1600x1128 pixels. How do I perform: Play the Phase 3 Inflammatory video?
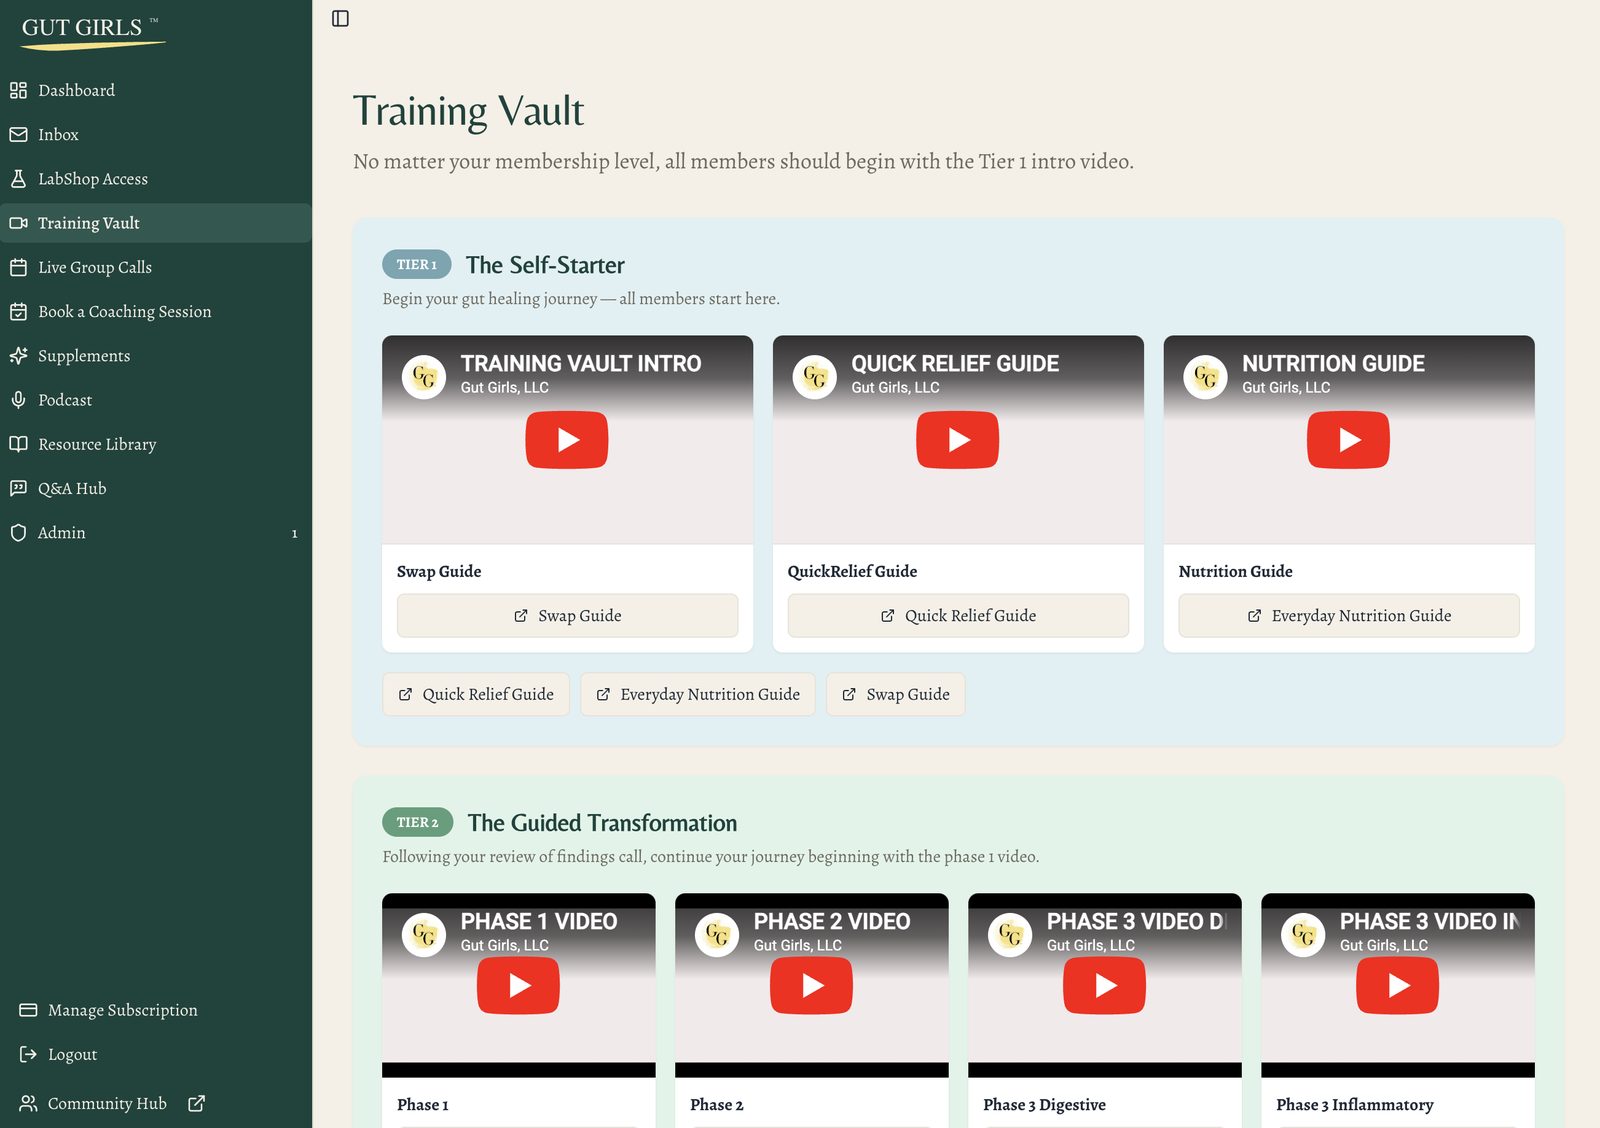point(1397,986)
